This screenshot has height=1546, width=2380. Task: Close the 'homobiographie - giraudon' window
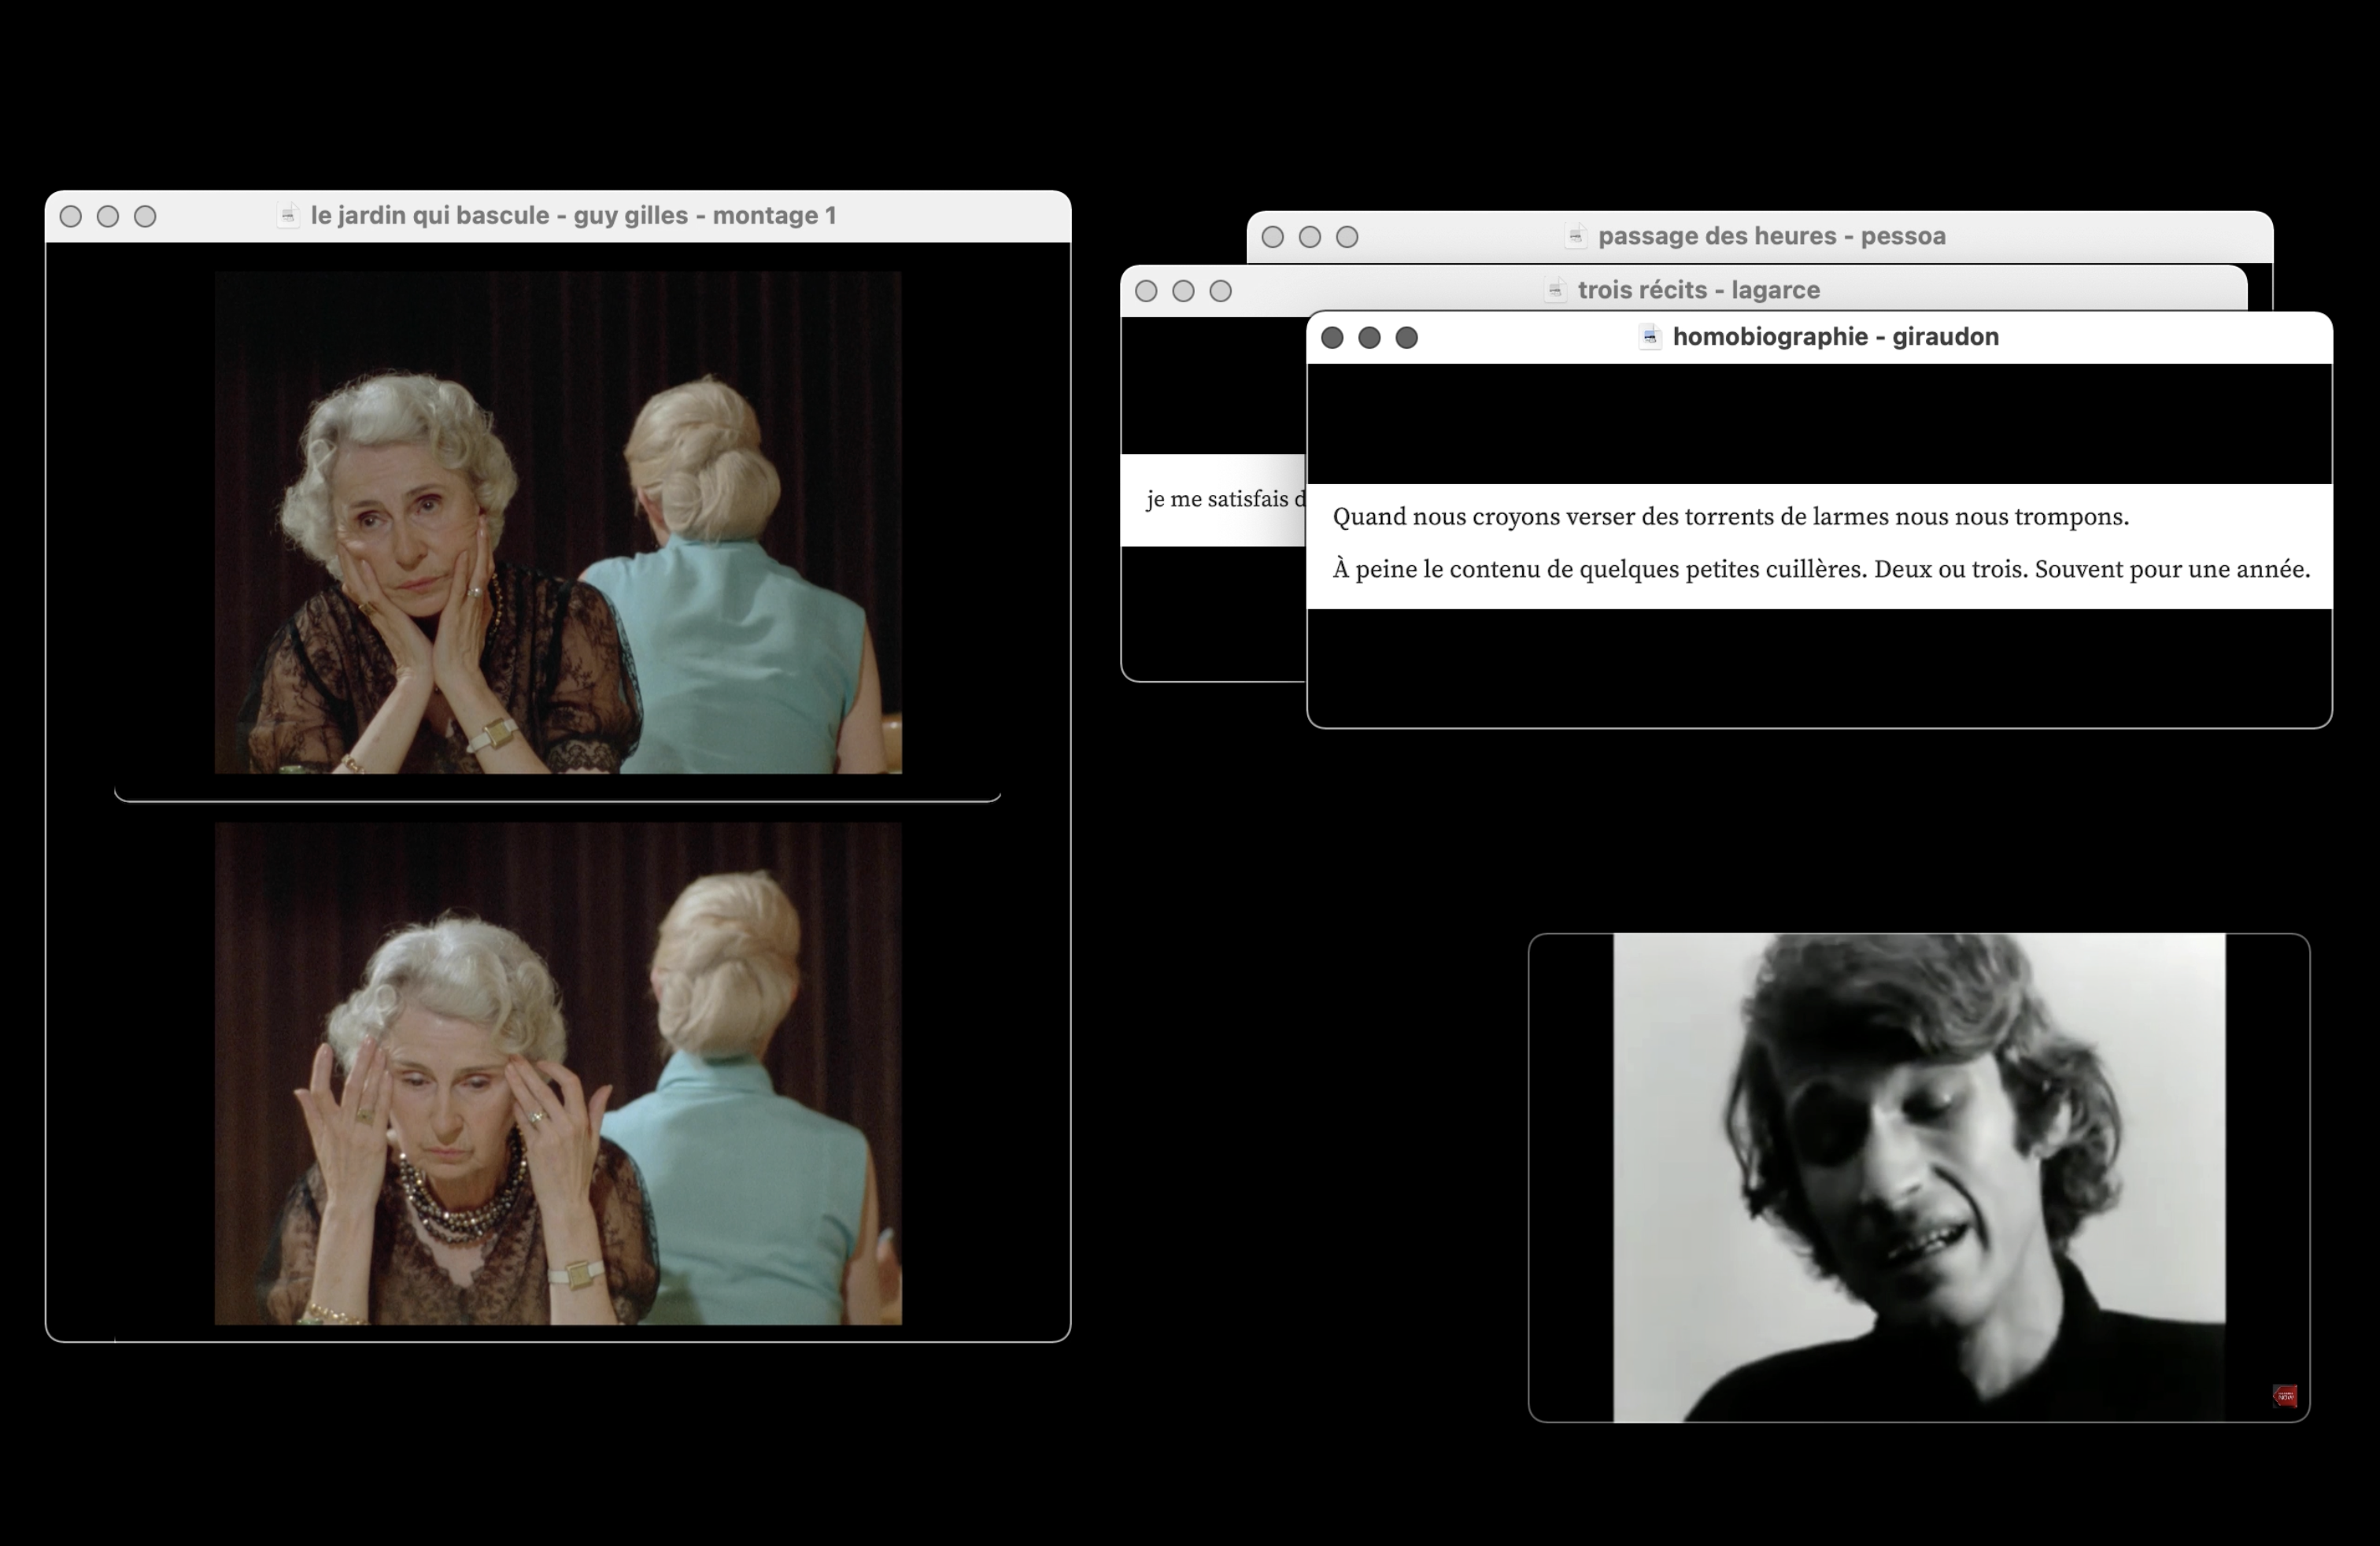pyautogui.click(x=1332, y=338)
